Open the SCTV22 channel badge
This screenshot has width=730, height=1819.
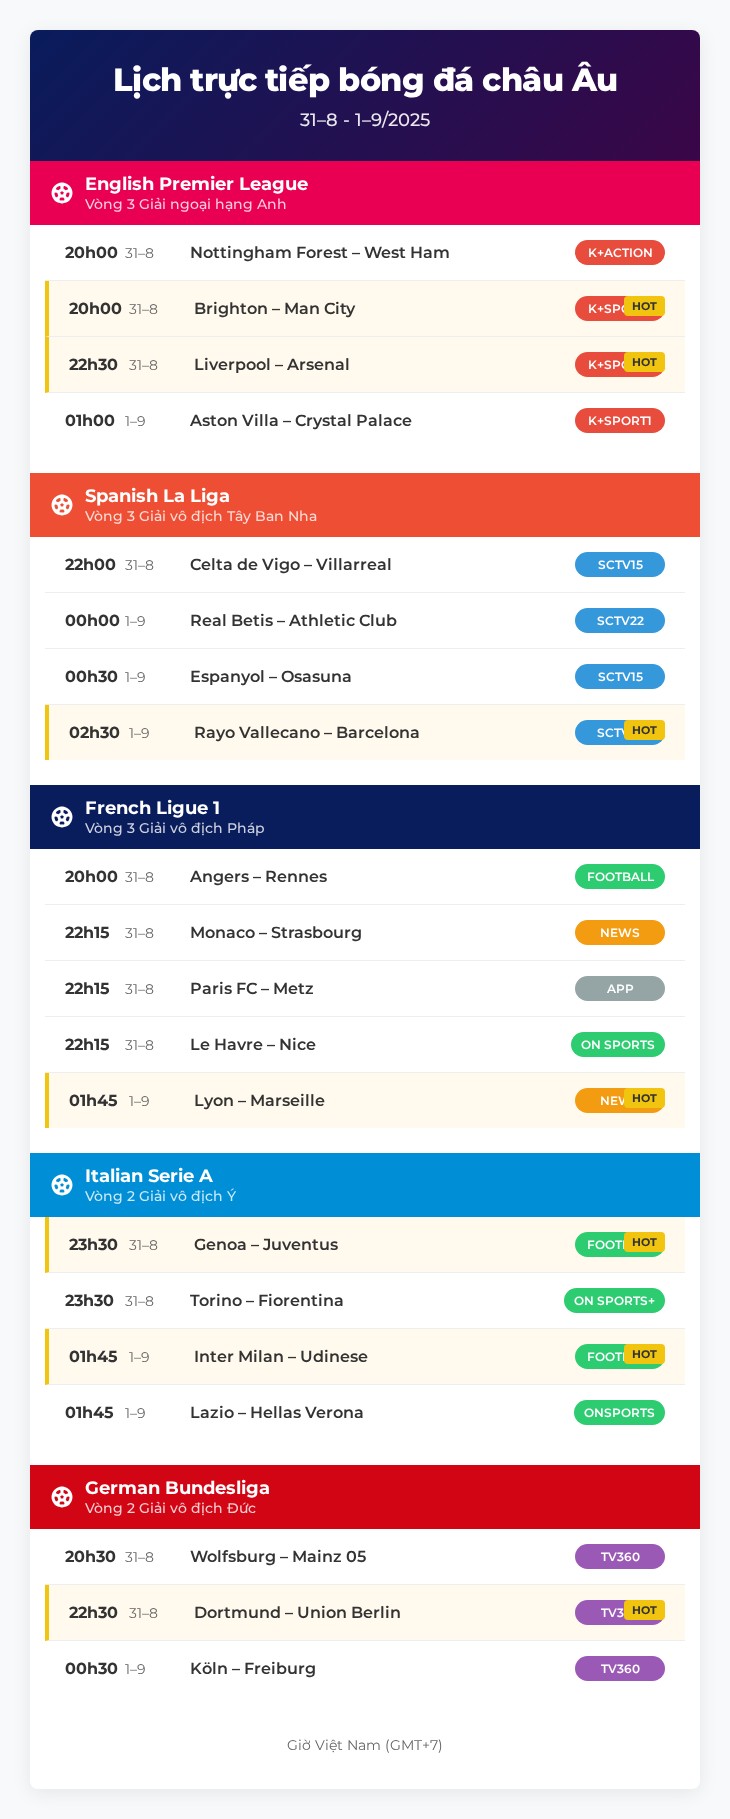[620, 621]
